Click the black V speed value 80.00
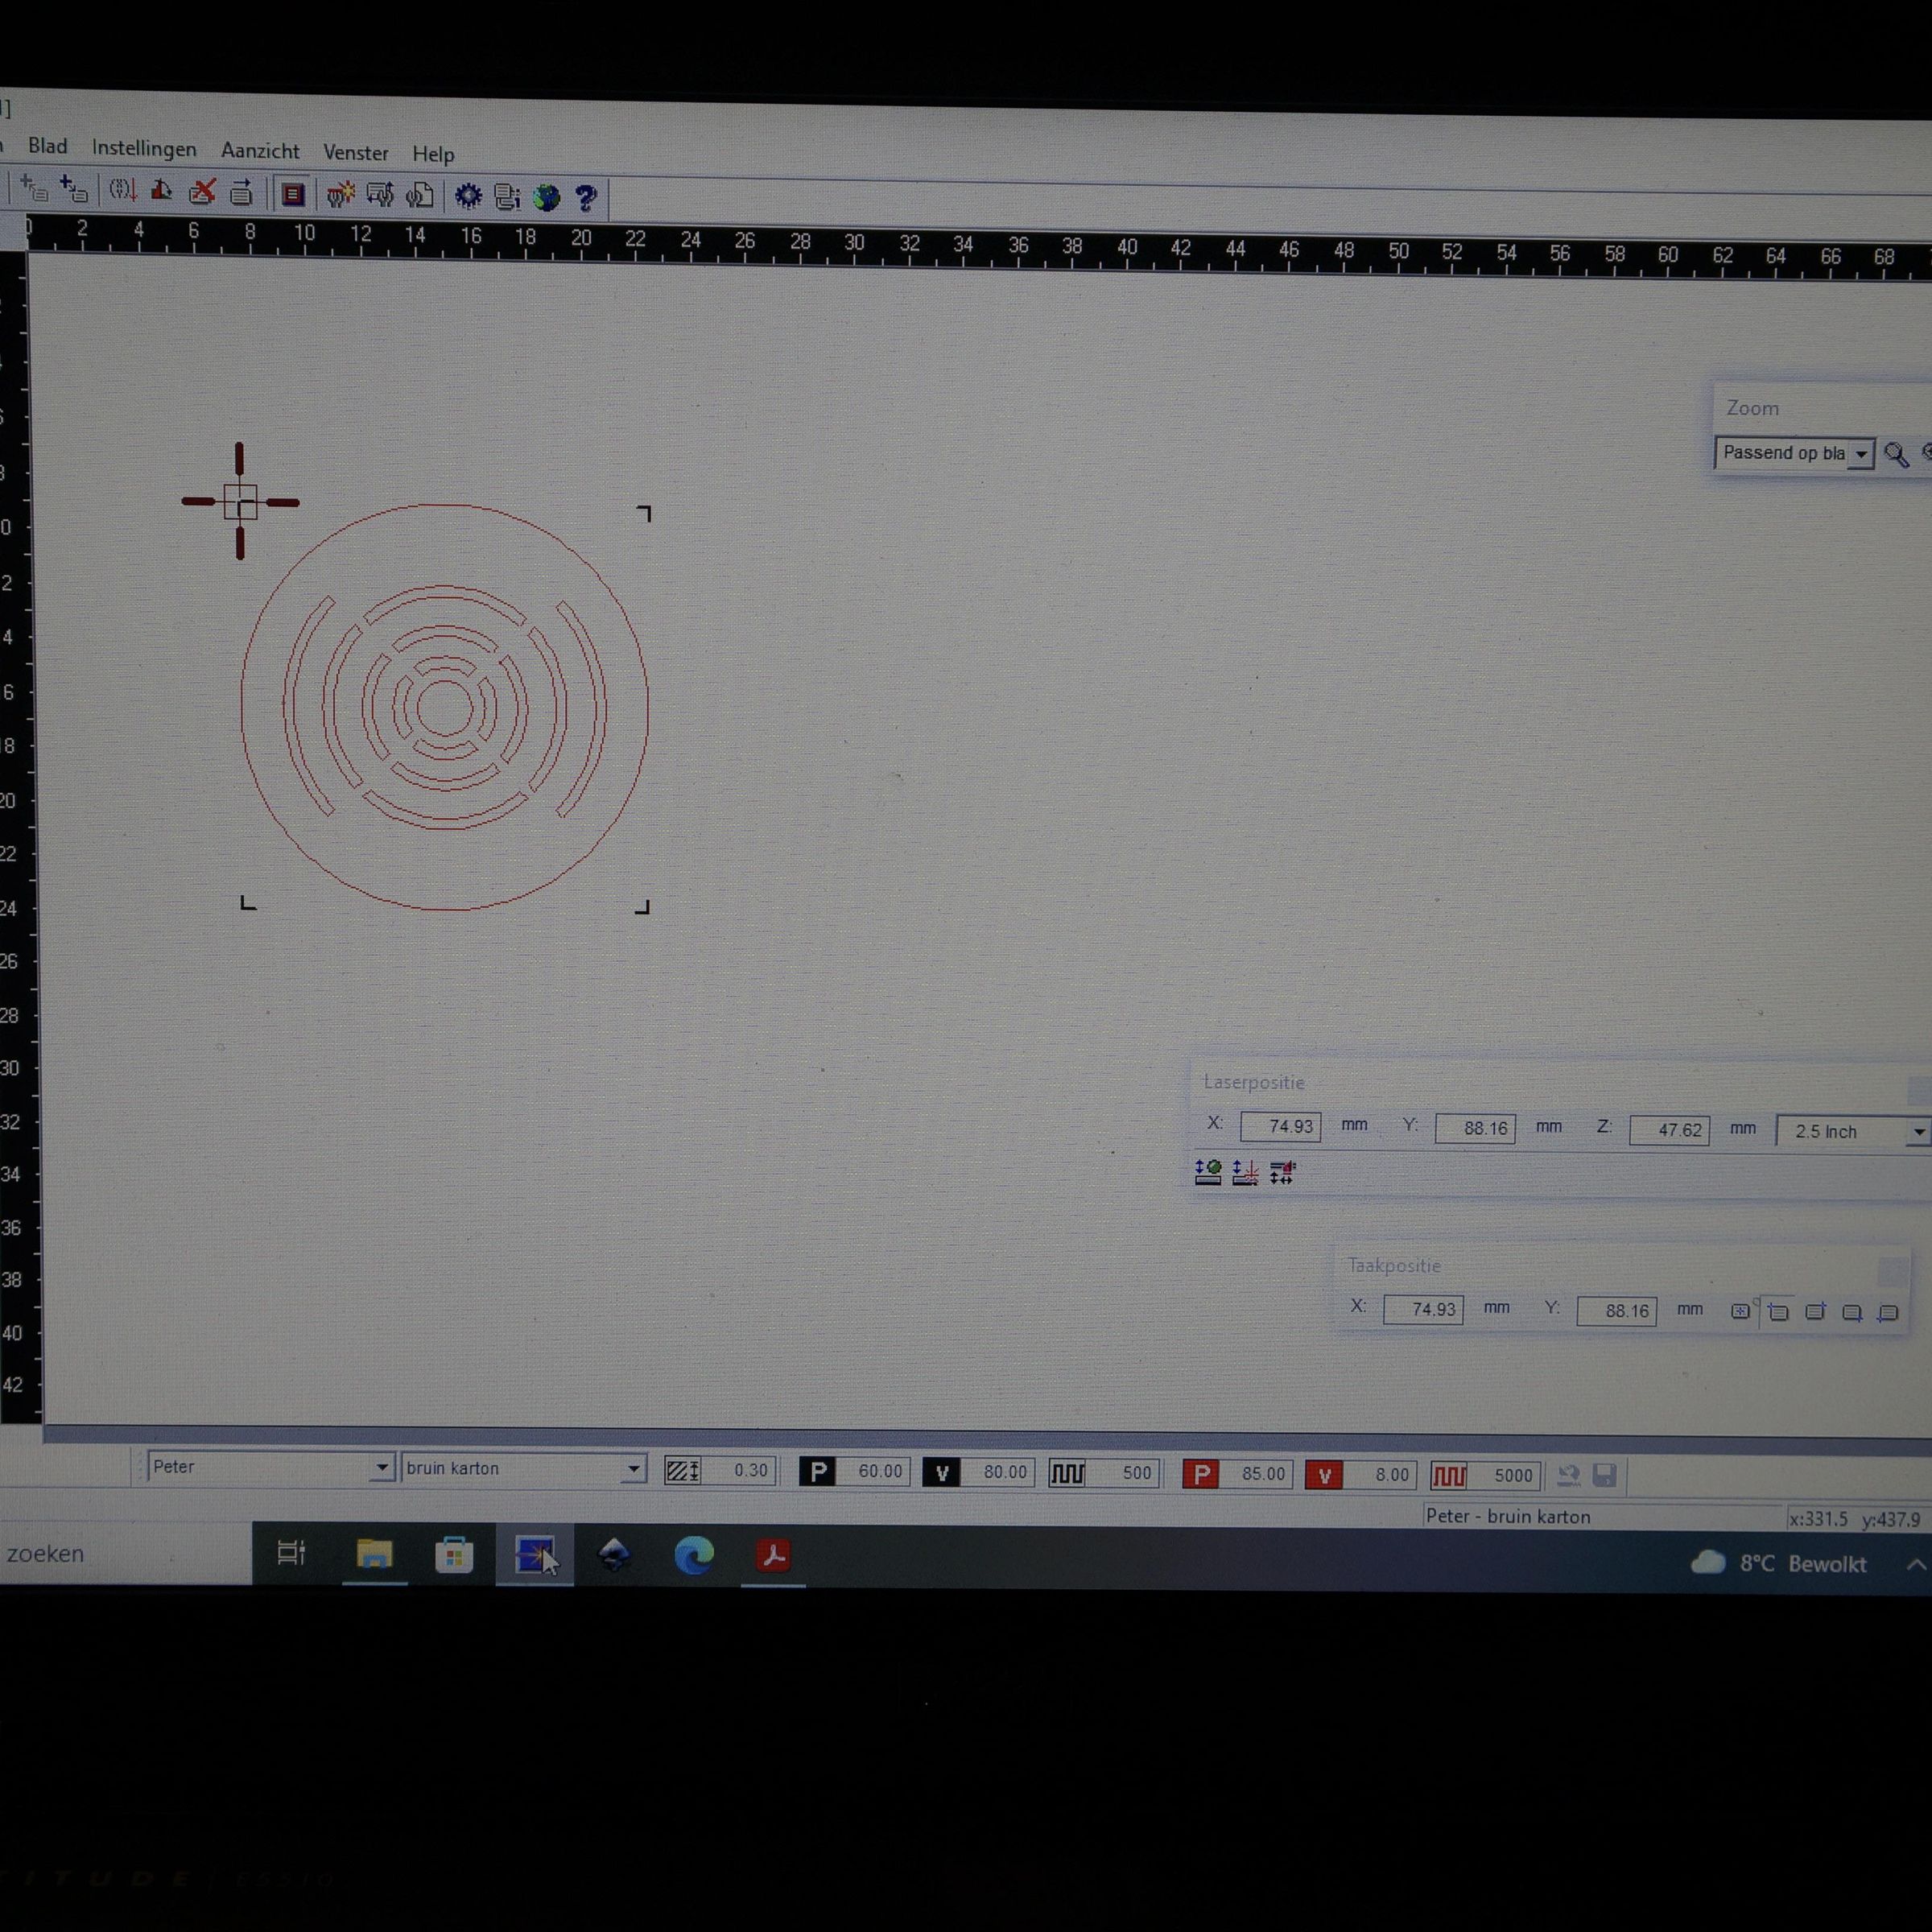Image resolution: width=1932 pixels, height=1932 pixels. tap(997, 1472)
